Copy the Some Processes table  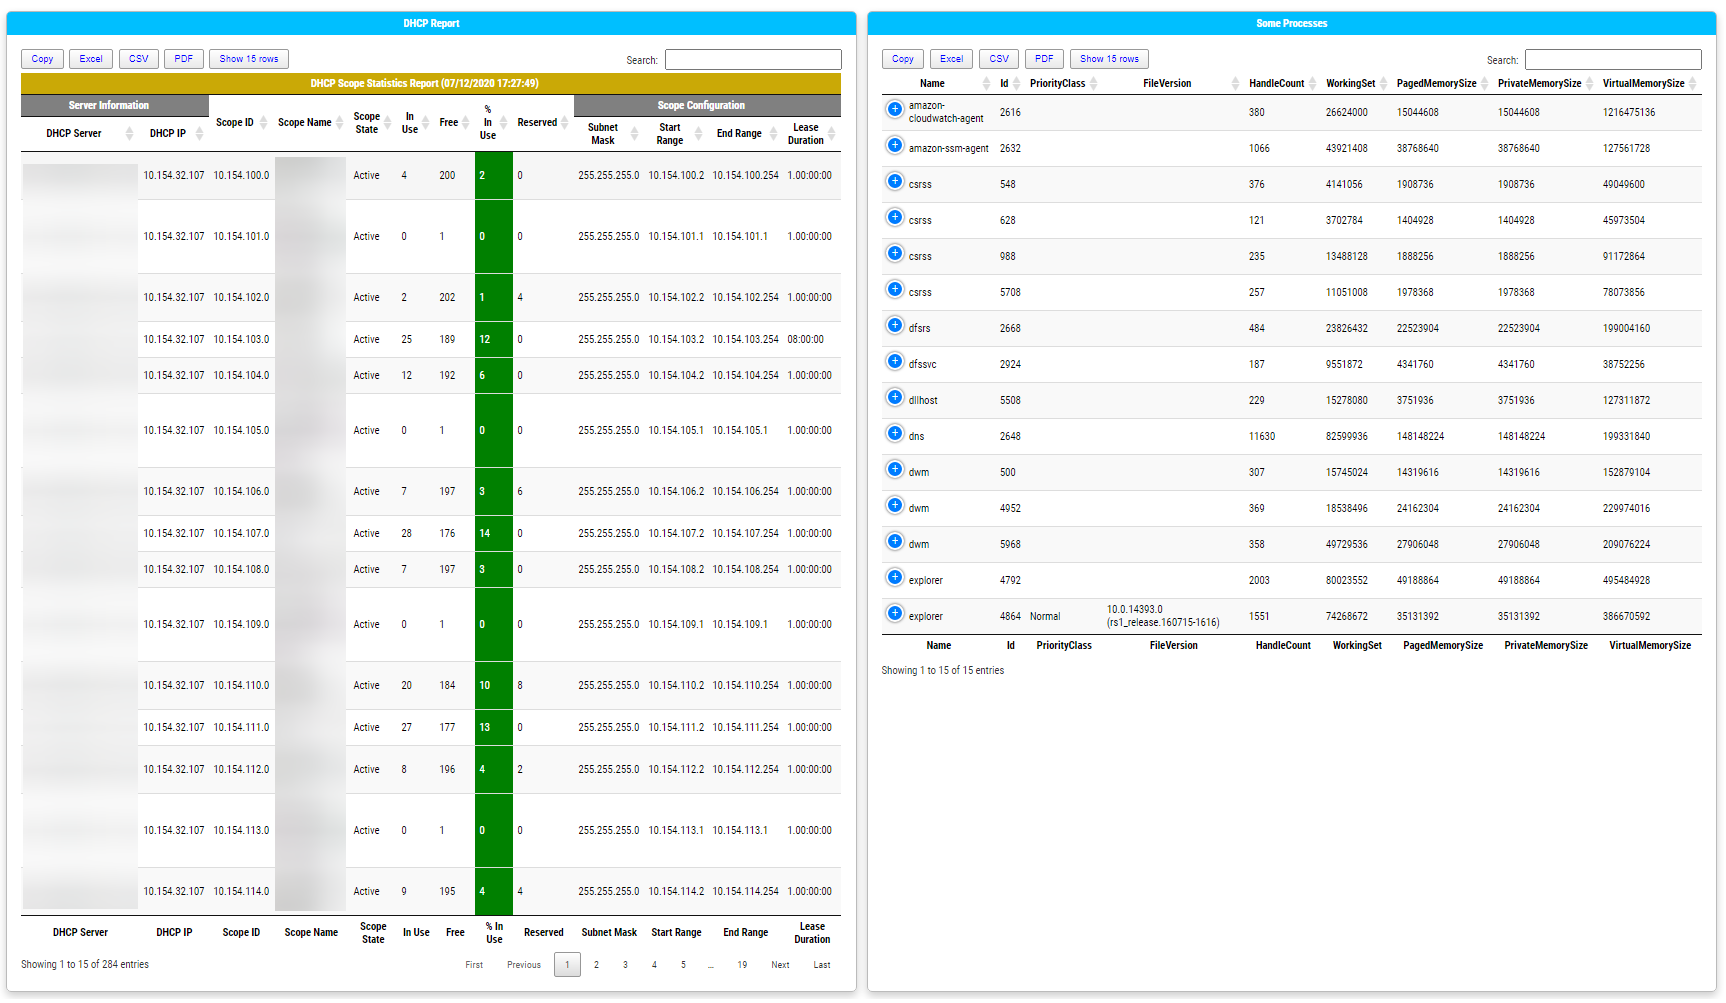click(902, 58)
